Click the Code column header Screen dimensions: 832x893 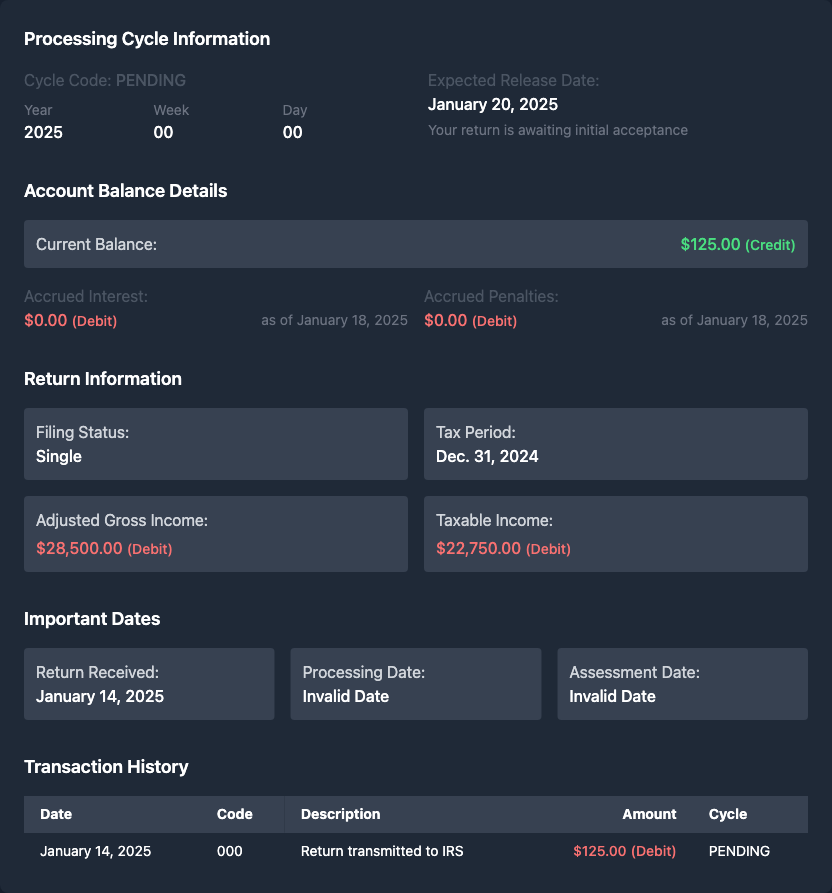[x=235, y=814]
